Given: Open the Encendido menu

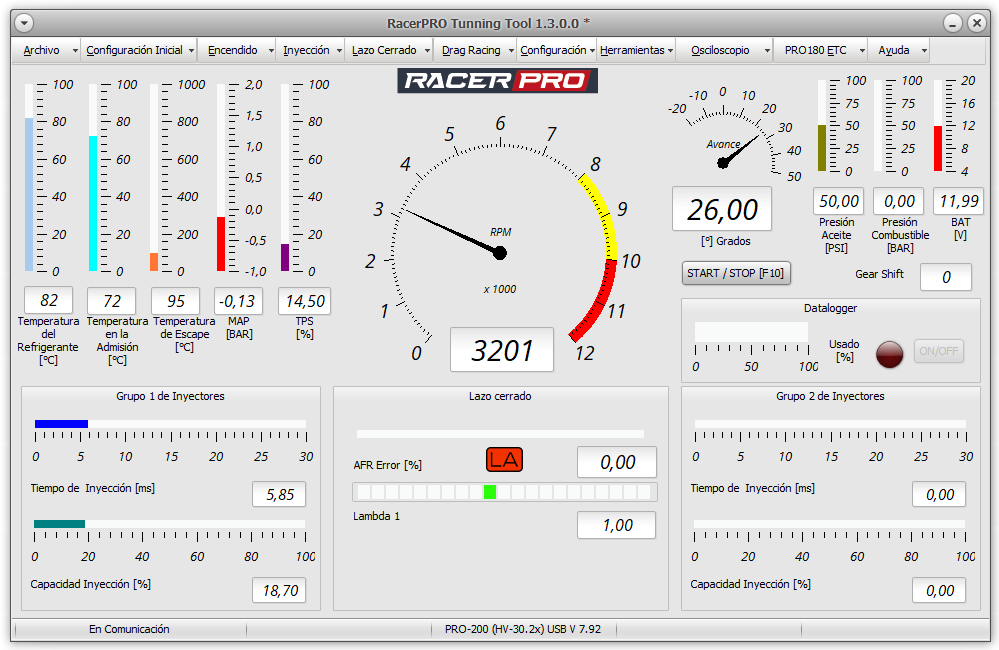Looking at the screenshot, I should point(233,50).
